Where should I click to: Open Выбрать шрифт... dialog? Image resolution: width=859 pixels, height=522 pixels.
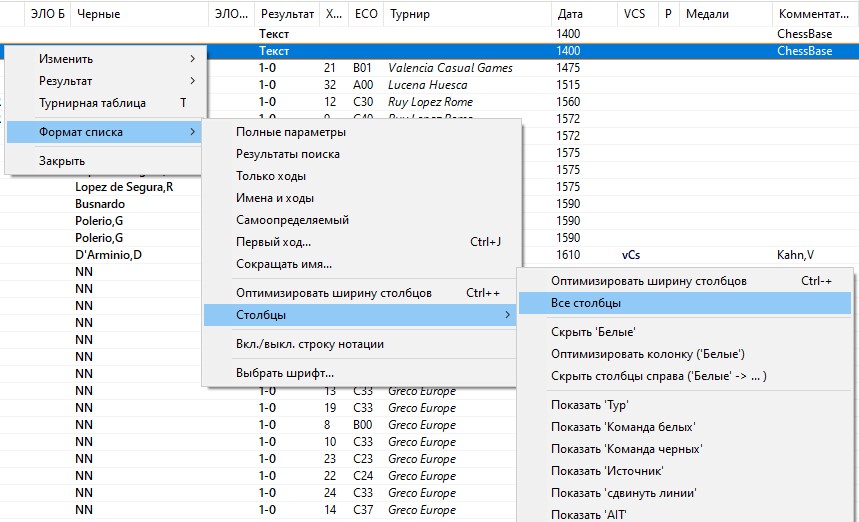(360, 373)
